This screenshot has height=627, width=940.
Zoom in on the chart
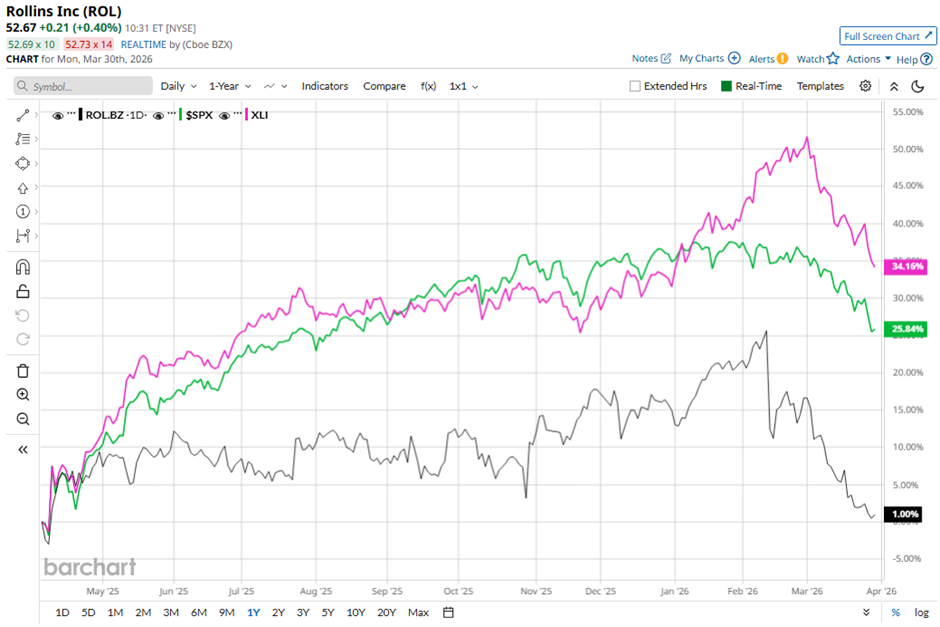[x=23, y=394]
